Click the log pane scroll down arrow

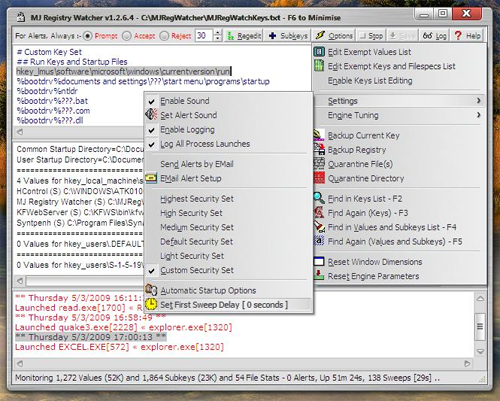tap(480, 351)
